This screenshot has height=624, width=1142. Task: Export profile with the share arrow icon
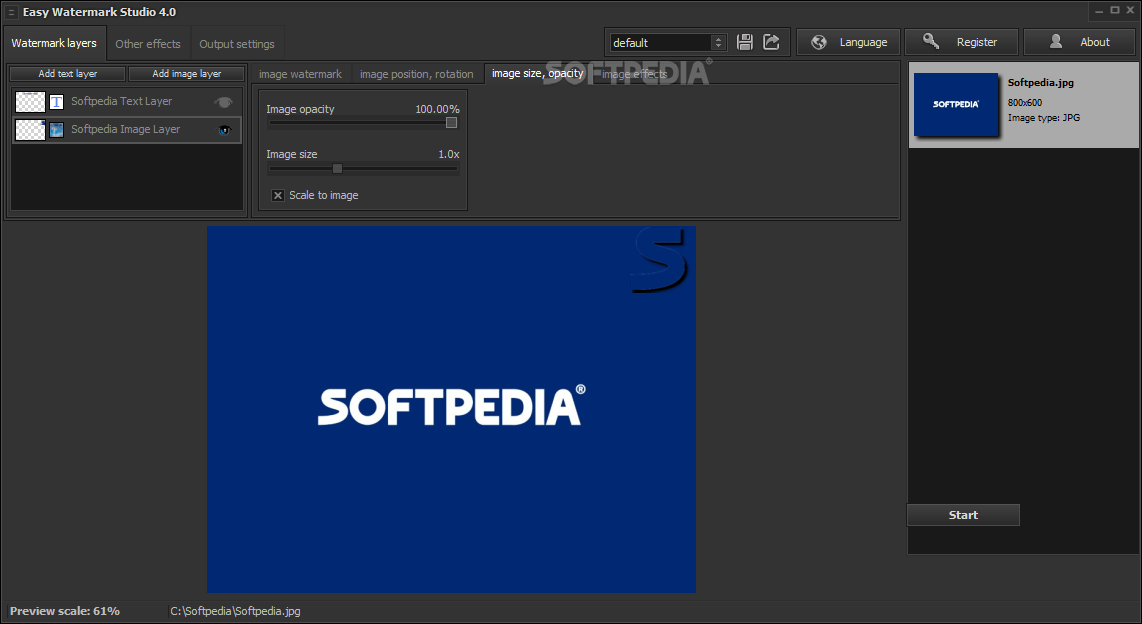(x=771, y=42)
